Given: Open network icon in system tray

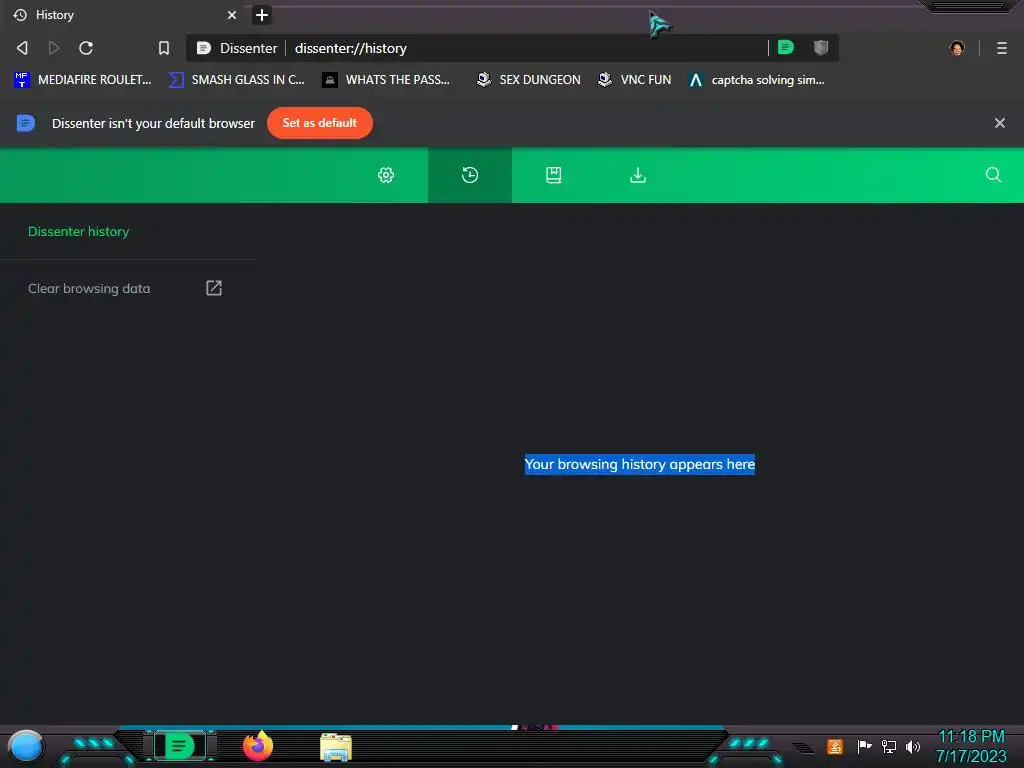Looking at the screenshot, I should 888,746.
